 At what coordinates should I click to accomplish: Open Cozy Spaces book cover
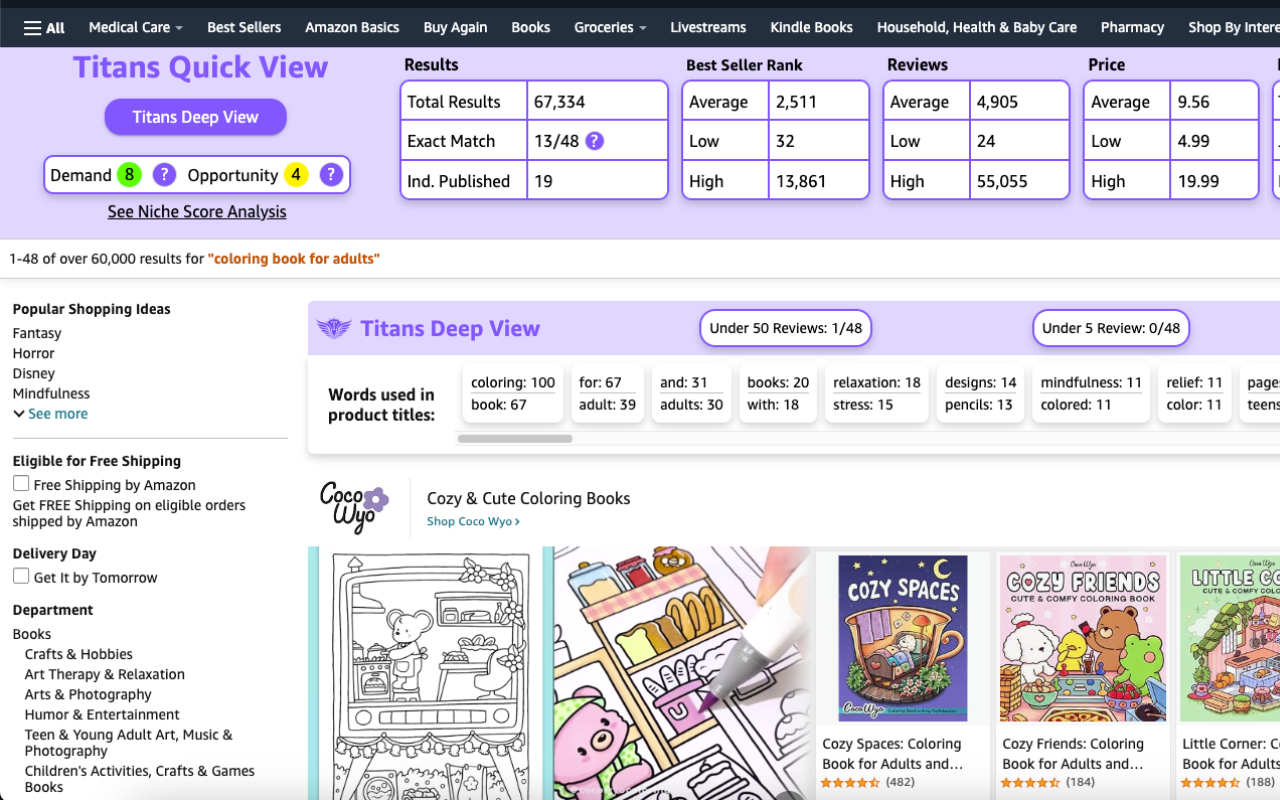[x=903, y=638]
